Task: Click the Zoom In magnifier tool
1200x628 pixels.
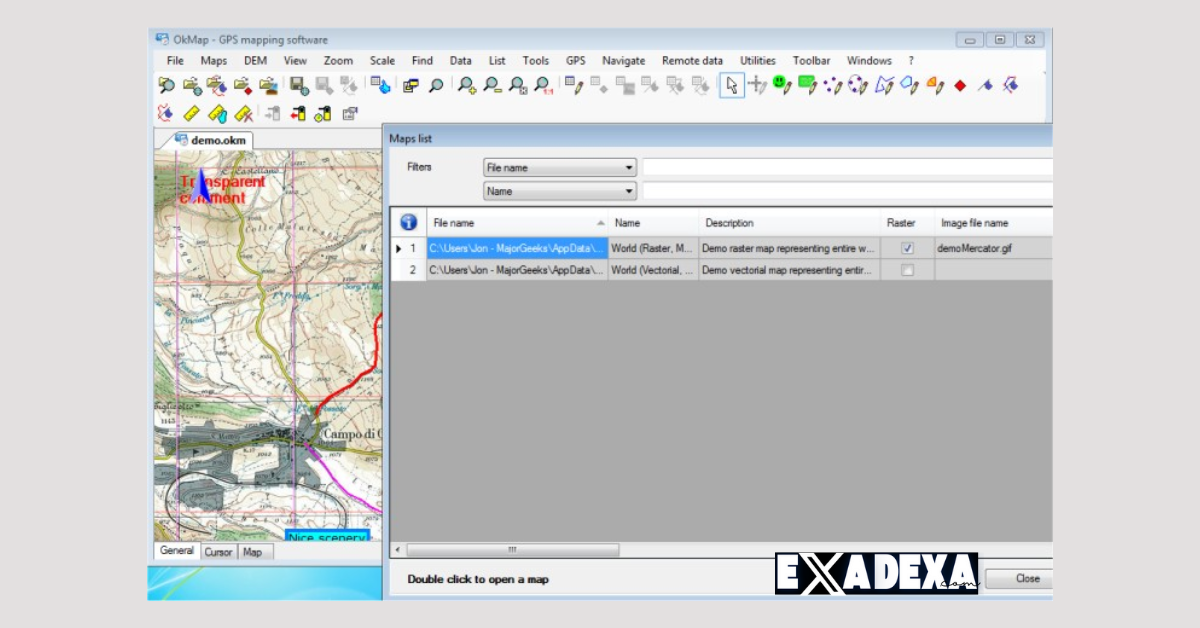Action: 466,87
